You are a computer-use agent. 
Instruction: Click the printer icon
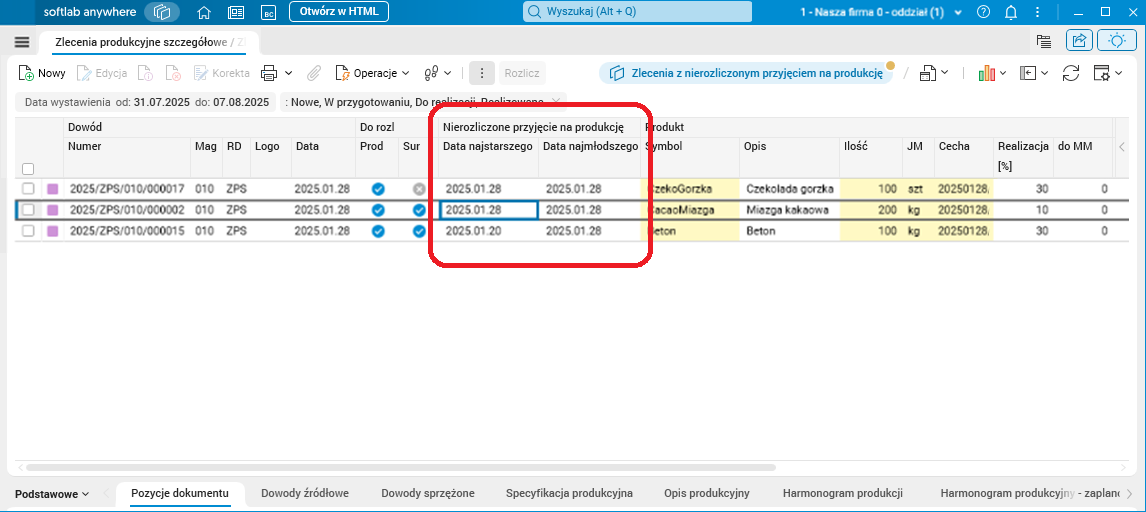coord(270,73)
